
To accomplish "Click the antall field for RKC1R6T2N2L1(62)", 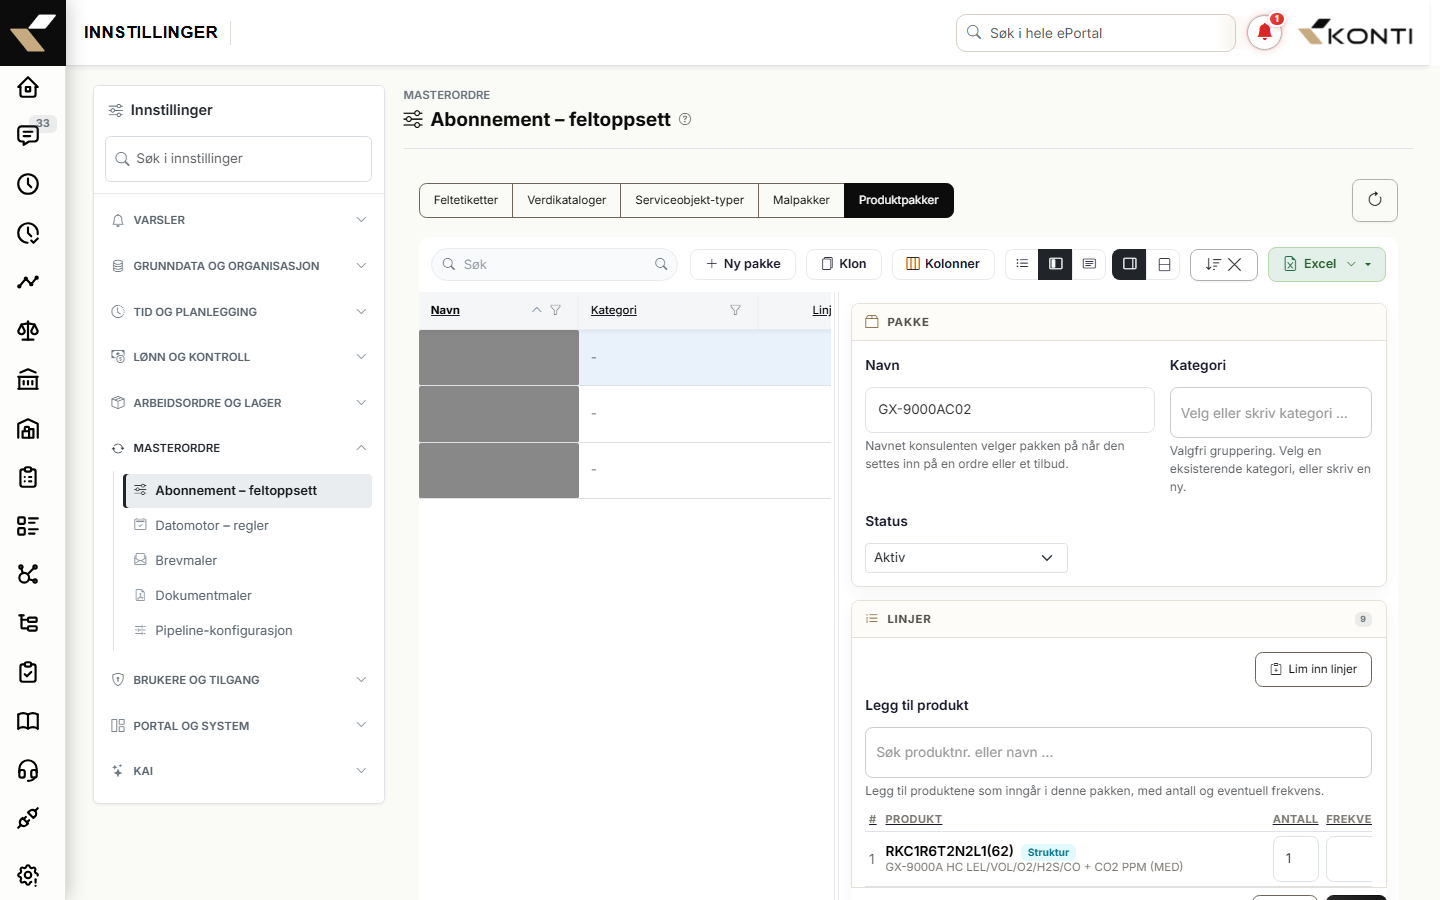I will [1296, 859].
